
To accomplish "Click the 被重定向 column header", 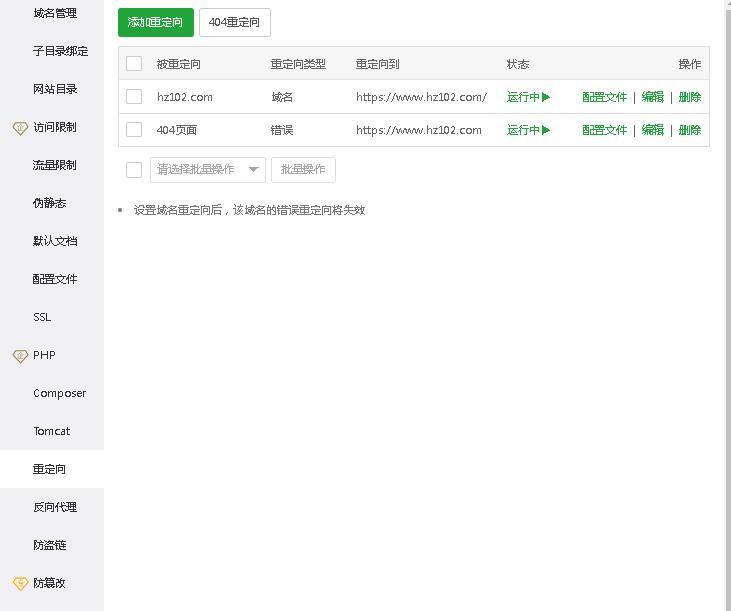I will click(x=179, y=64).
